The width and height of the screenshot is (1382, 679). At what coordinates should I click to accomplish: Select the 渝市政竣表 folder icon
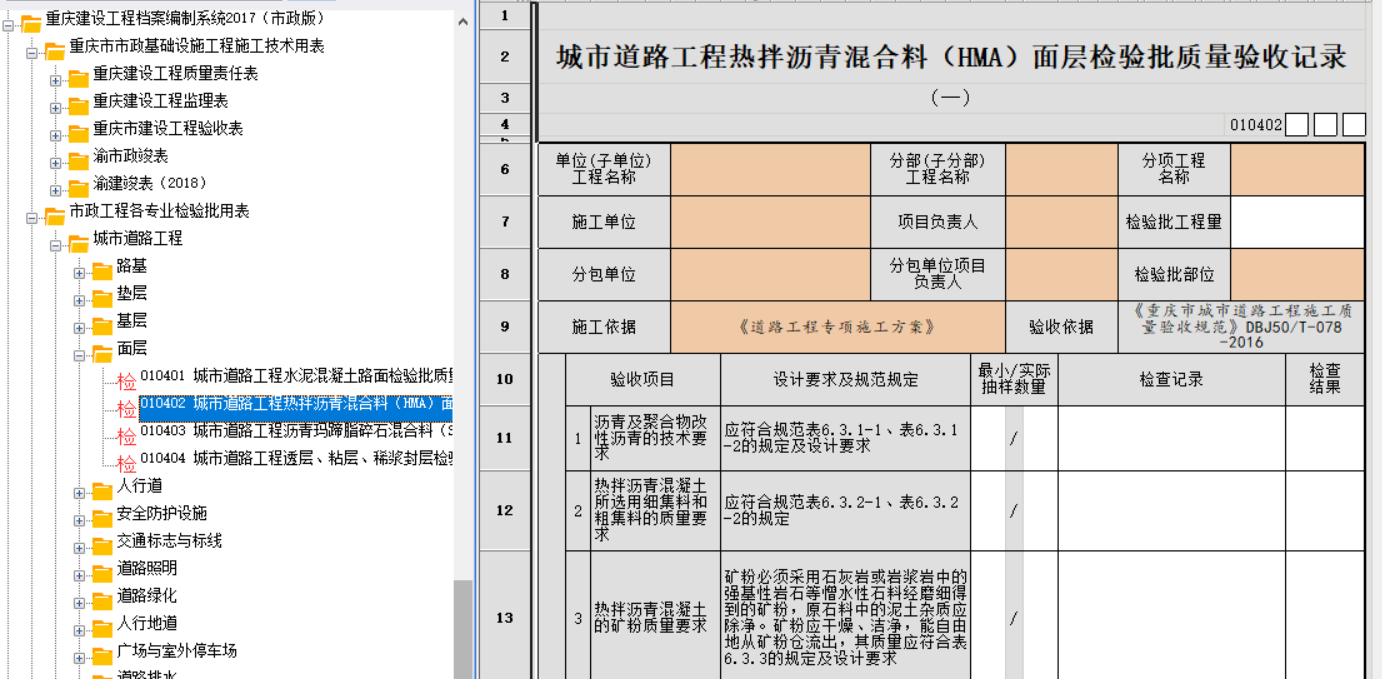pos(78,160)
